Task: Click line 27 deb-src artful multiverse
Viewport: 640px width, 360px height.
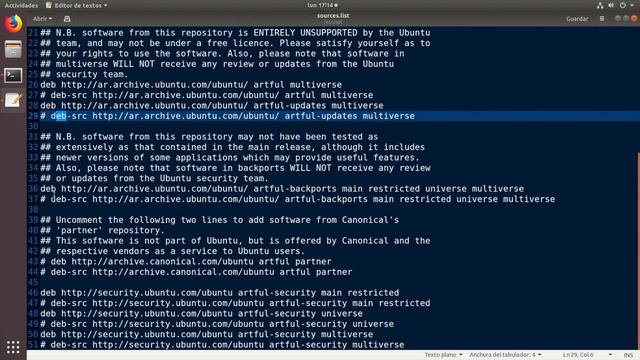Action: [x=207, y=95]
